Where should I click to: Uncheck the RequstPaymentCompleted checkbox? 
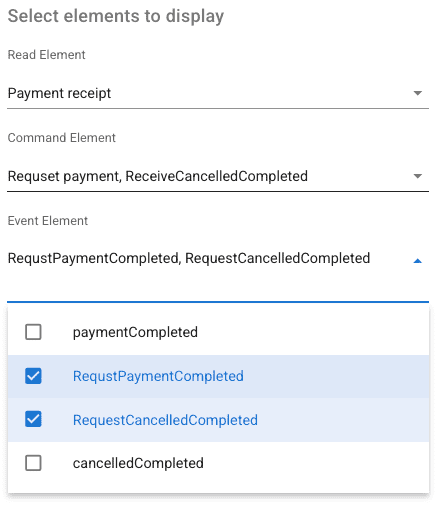click(33, 376)
